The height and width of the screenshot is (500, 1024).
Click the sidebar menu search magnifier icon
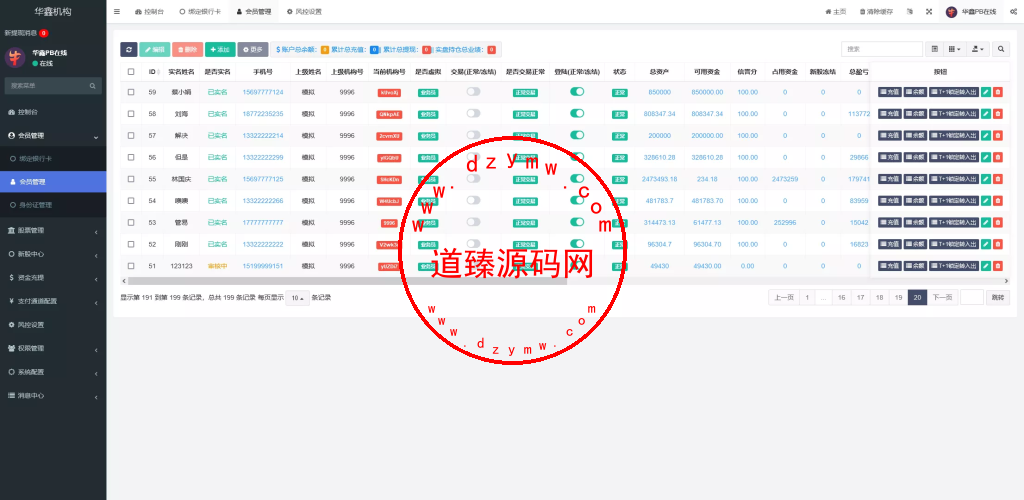(x=93, y=86)
